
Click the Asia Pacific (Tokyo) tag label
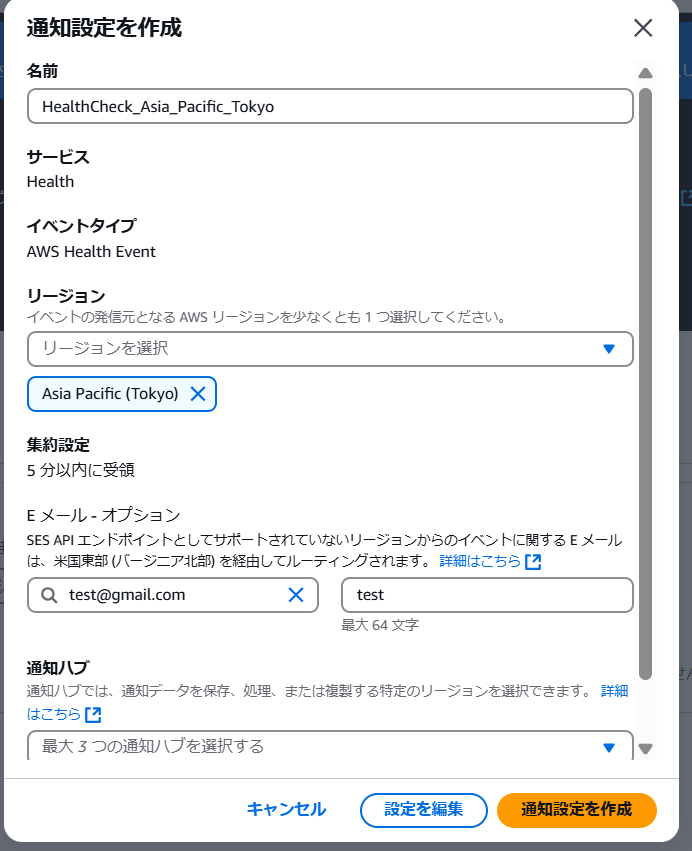tap(110, 393)
